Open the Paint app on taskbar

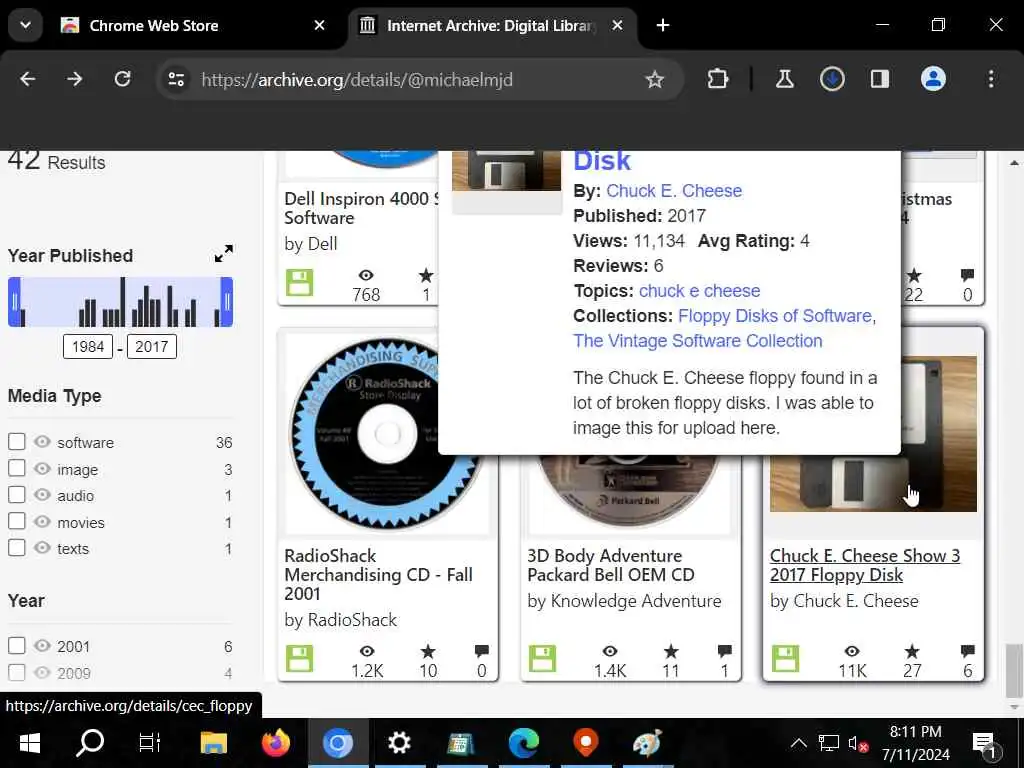coord(647,743)
